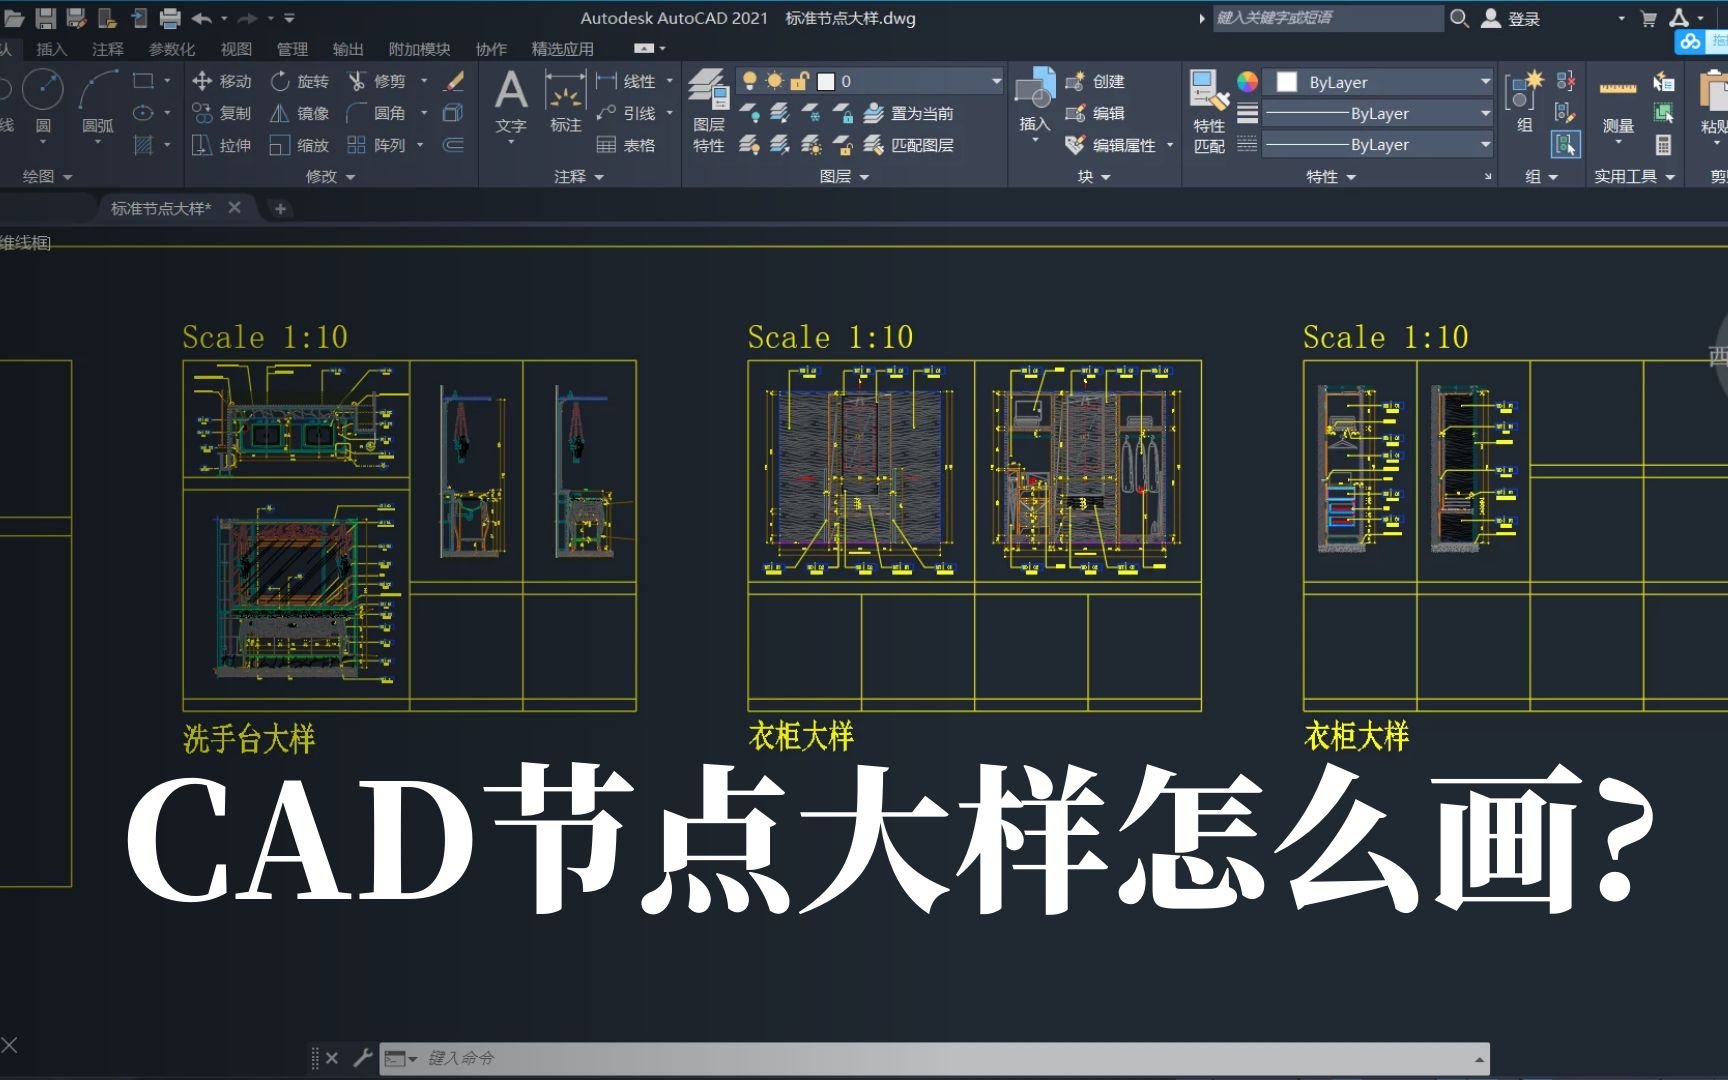Screen dimensions: 1728x1080
Task: Toggle layer freeze via the sun icon
Action: pyautogui.click(x=774, y=81)
